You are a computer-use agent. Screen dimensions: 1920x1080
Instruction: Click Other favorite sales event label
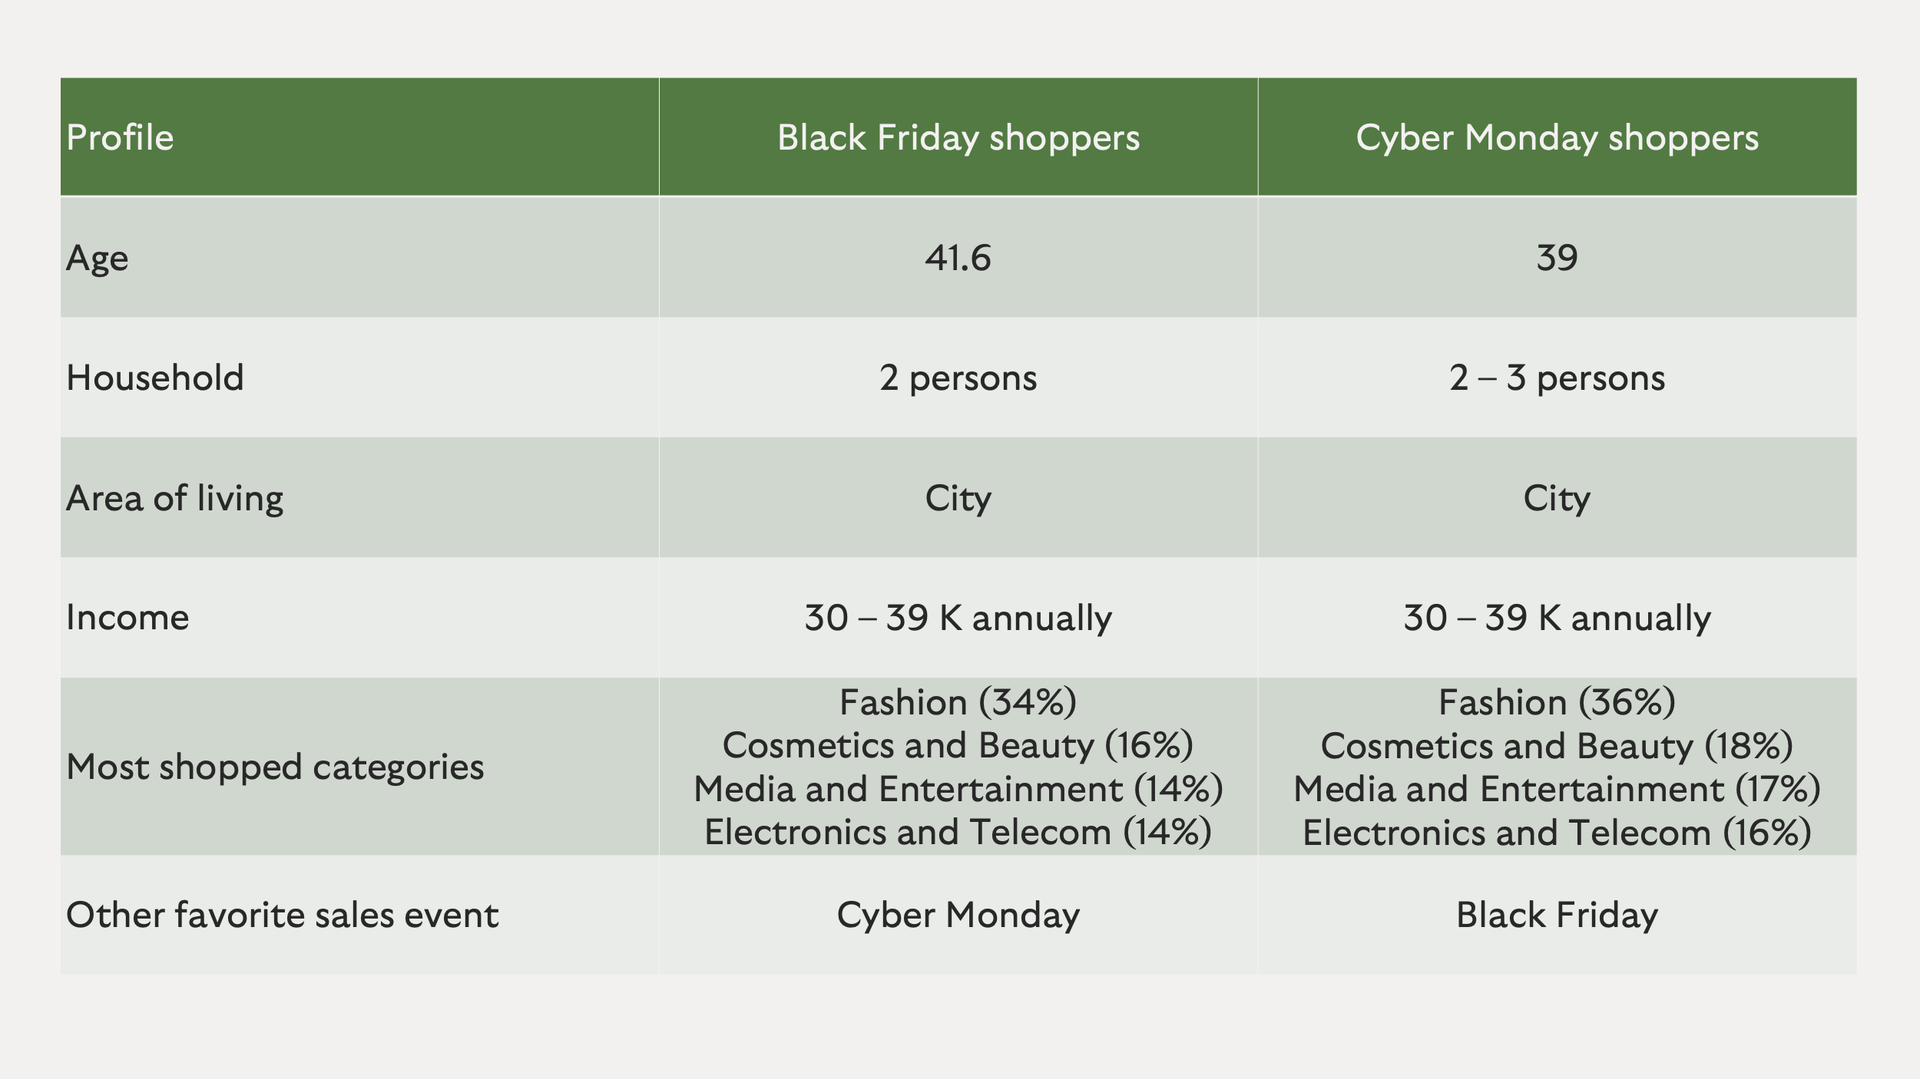coord(282,915)
